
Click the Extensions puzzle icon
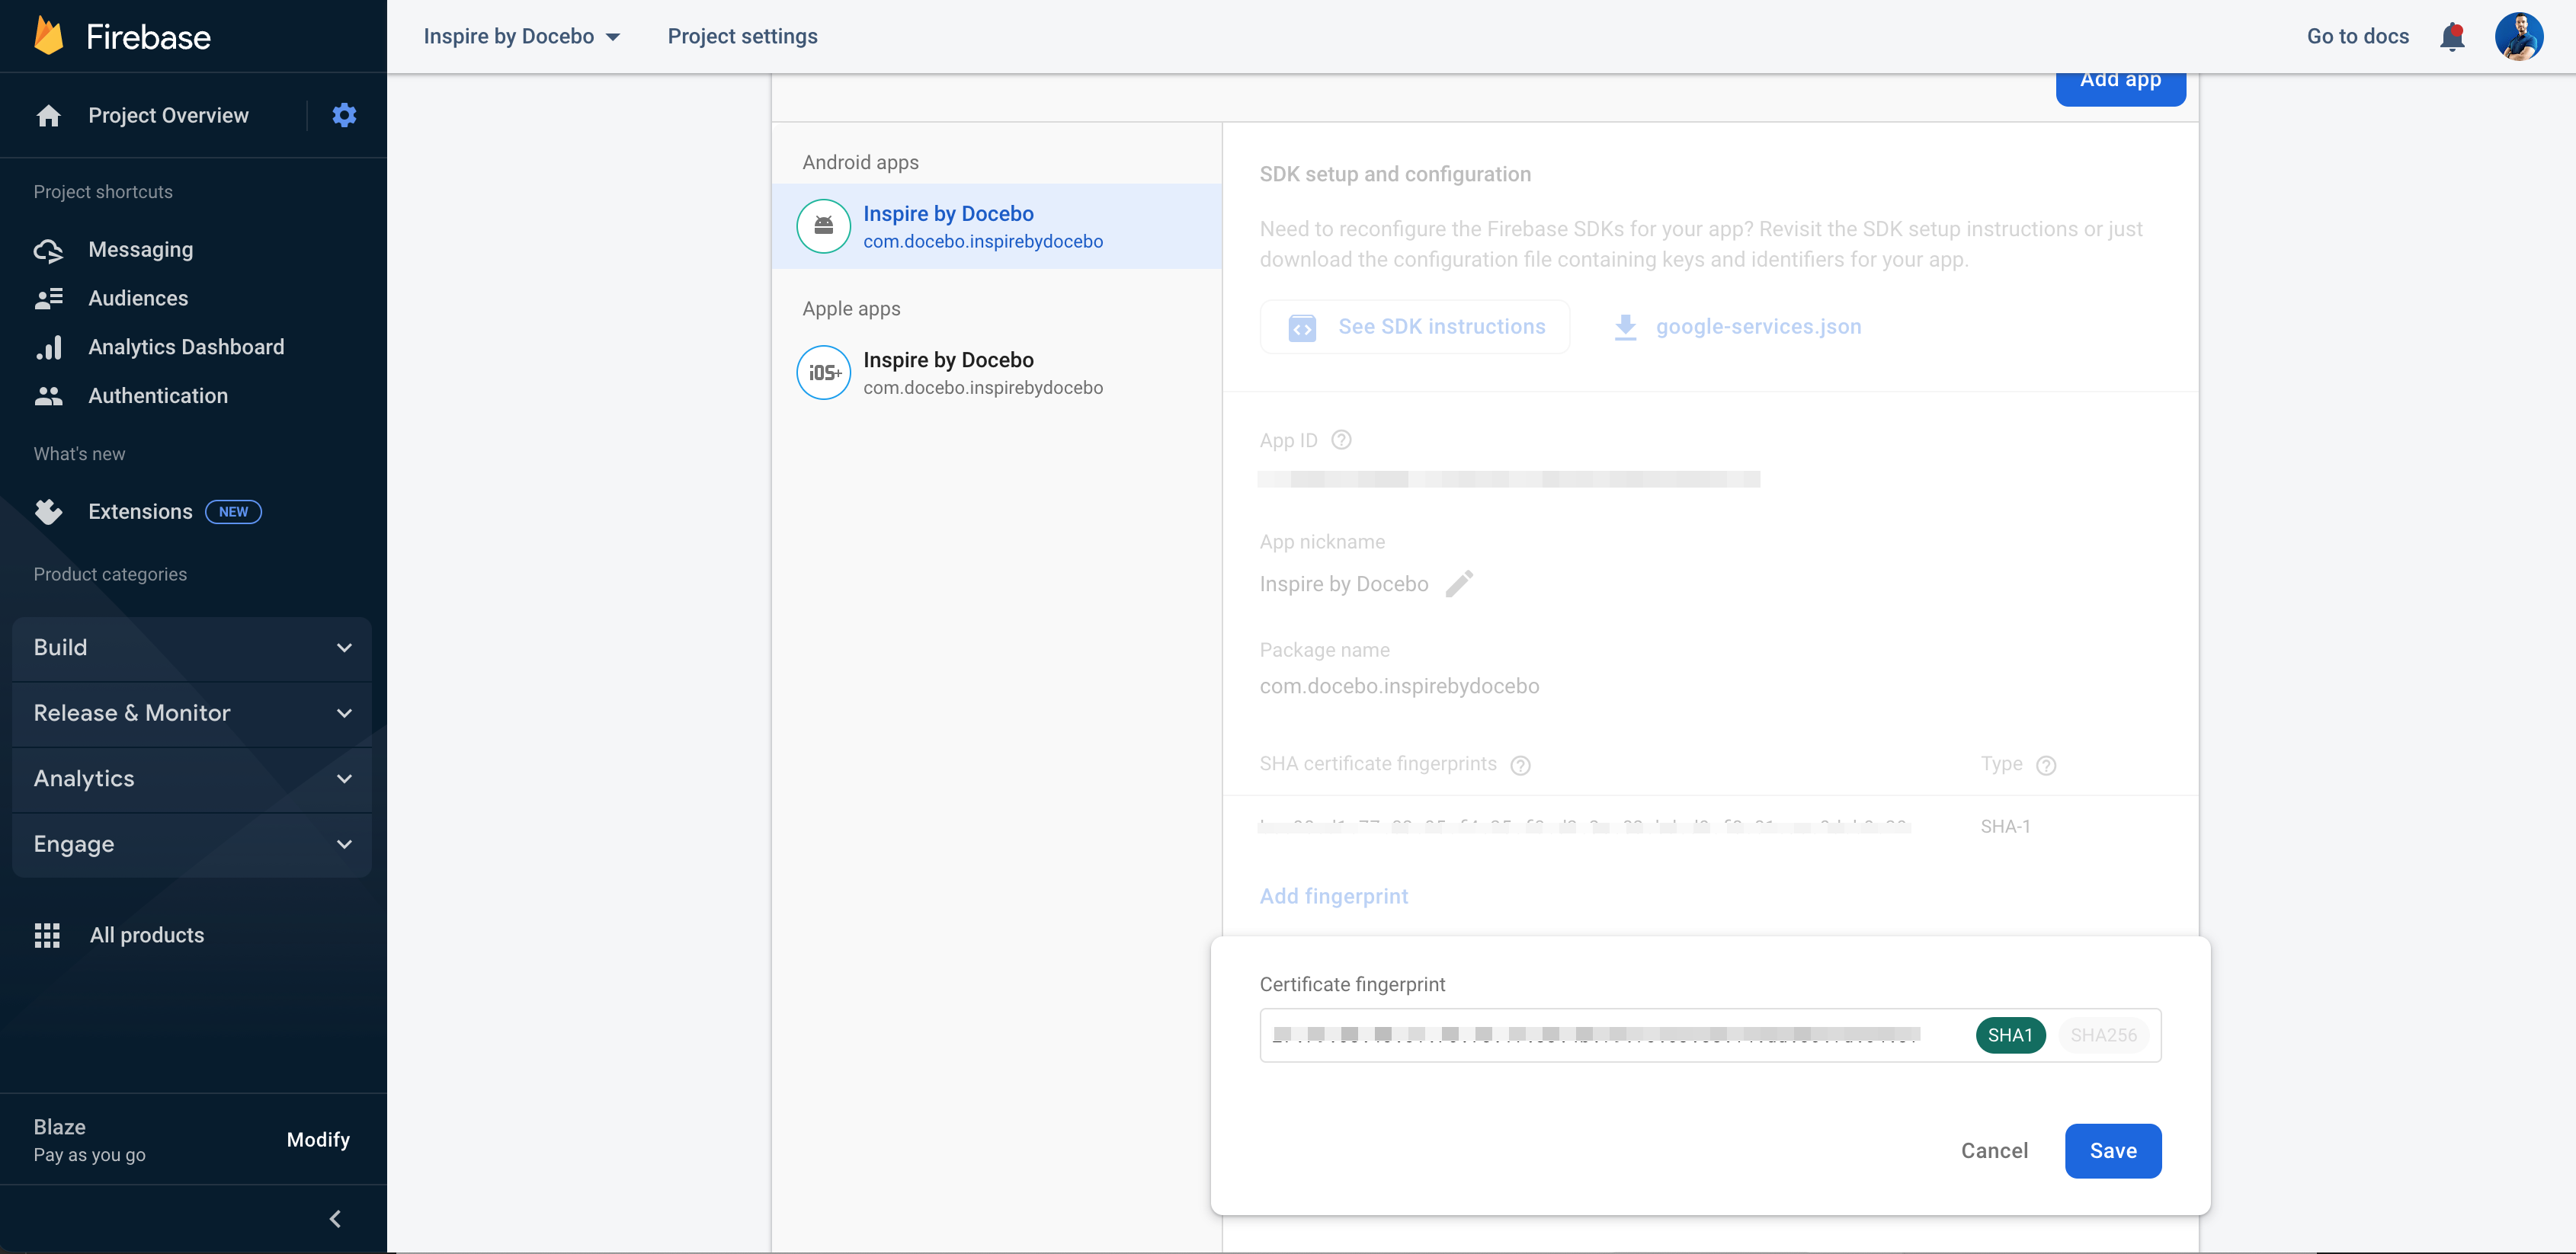(x=48, y=512)
